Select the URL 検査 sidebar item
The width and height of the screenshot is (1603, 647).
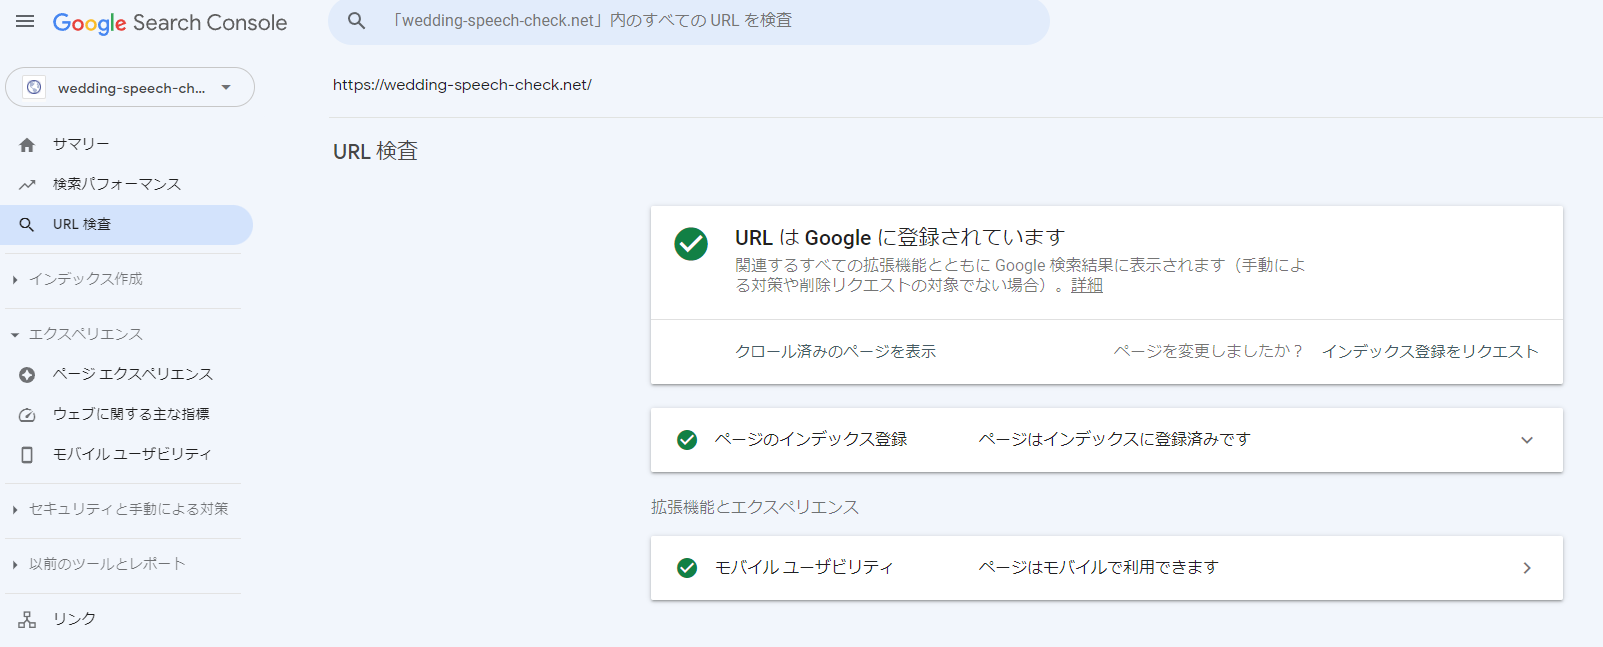(126, 225)
